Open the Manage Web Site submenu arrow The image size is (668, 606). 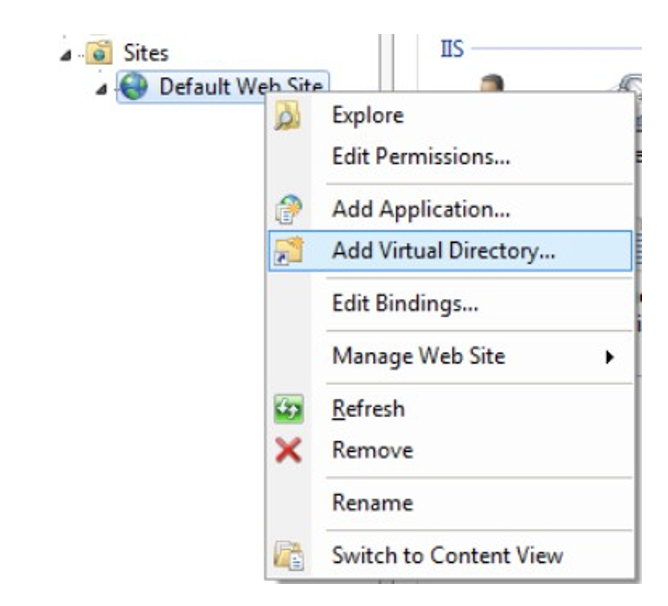point(610,357)
